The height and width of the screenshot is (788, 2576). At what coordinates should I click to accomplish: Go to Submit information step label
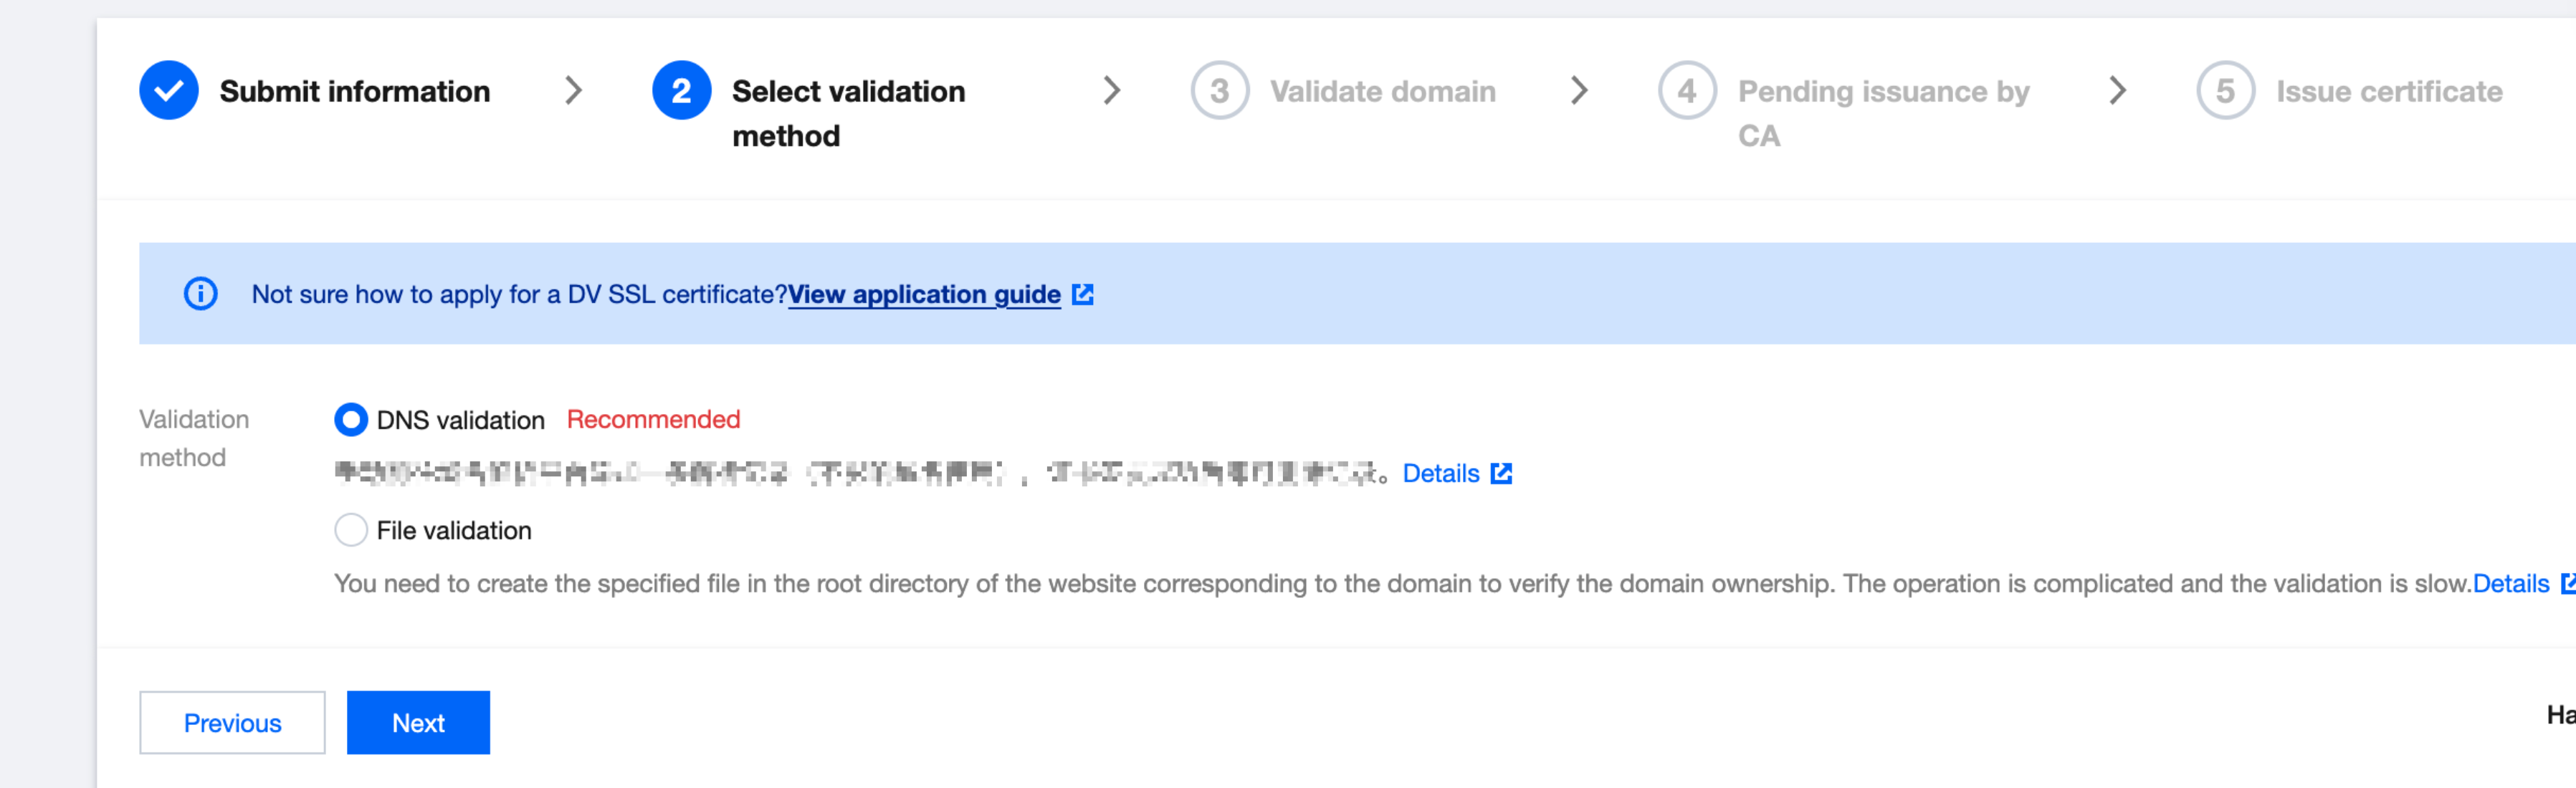click(355, 92)
